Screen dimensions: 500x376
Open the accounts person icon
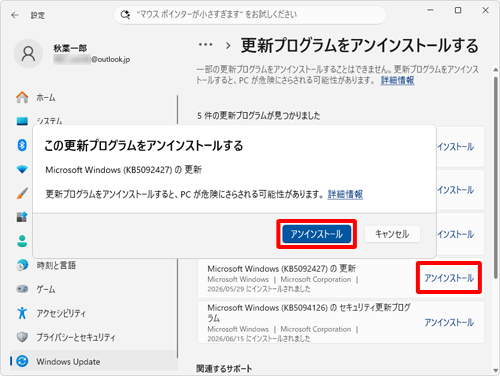click(x=22, y=241)
